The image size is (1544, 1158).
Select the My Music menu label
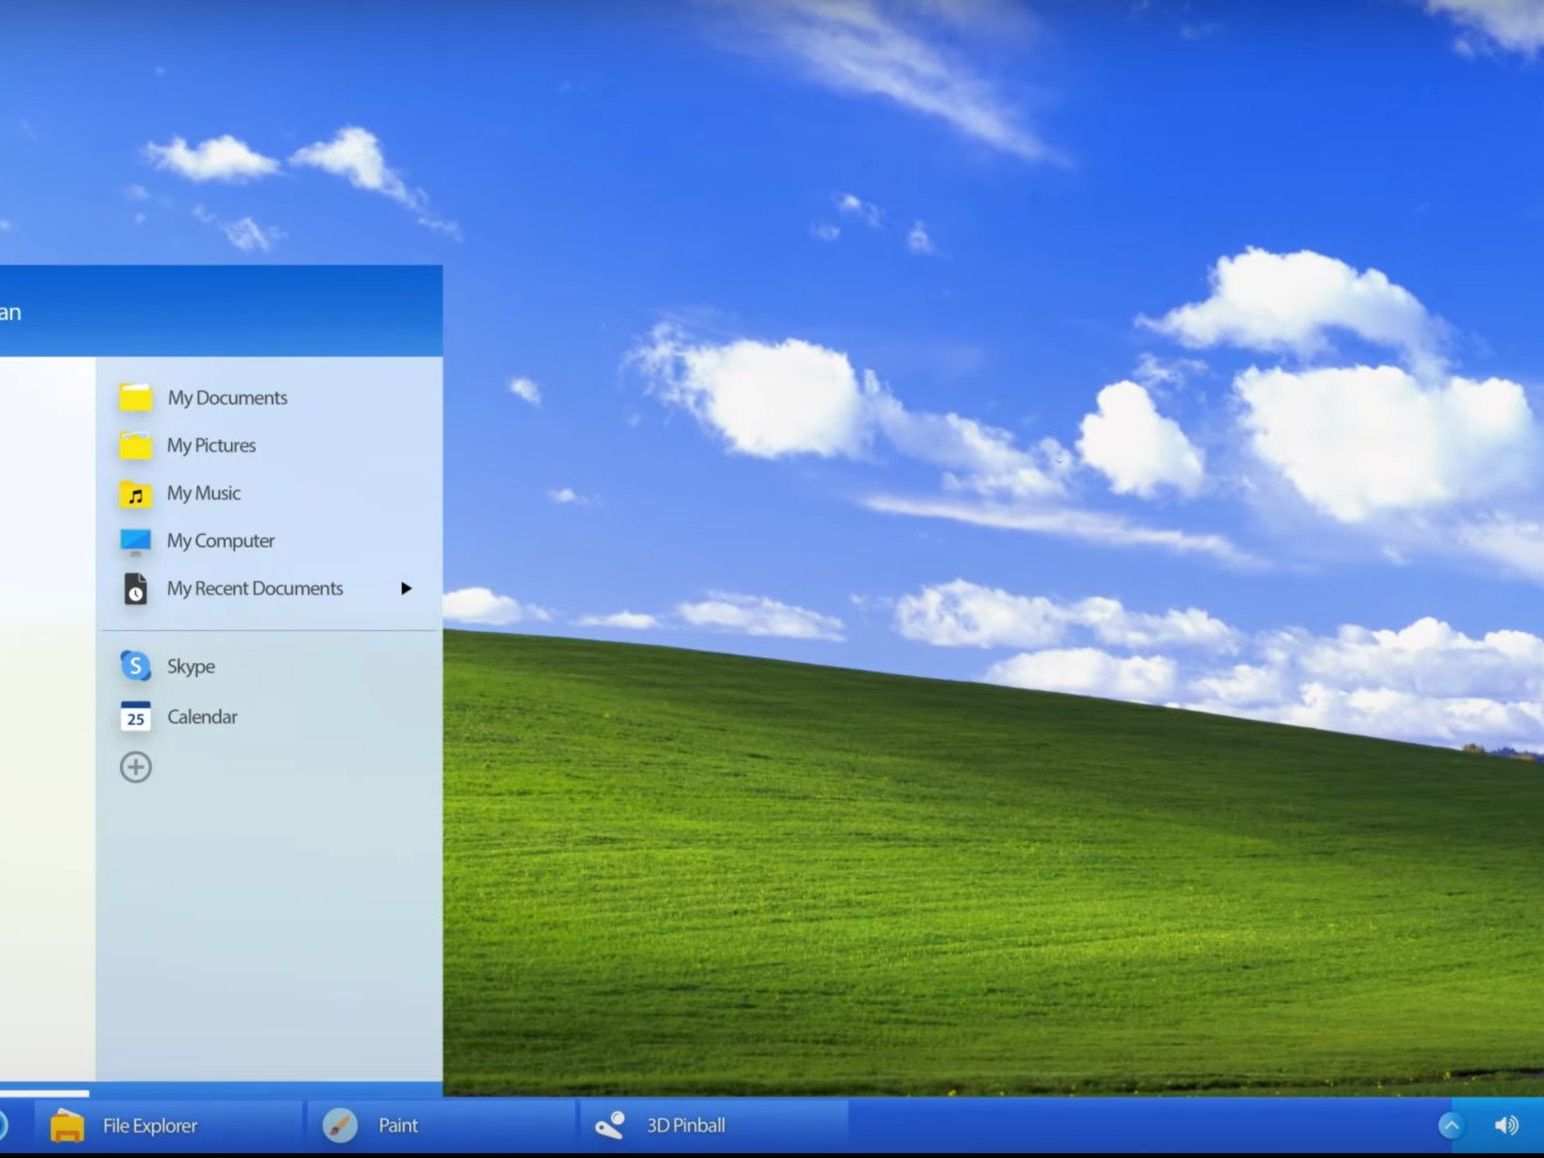pos(203,493)
